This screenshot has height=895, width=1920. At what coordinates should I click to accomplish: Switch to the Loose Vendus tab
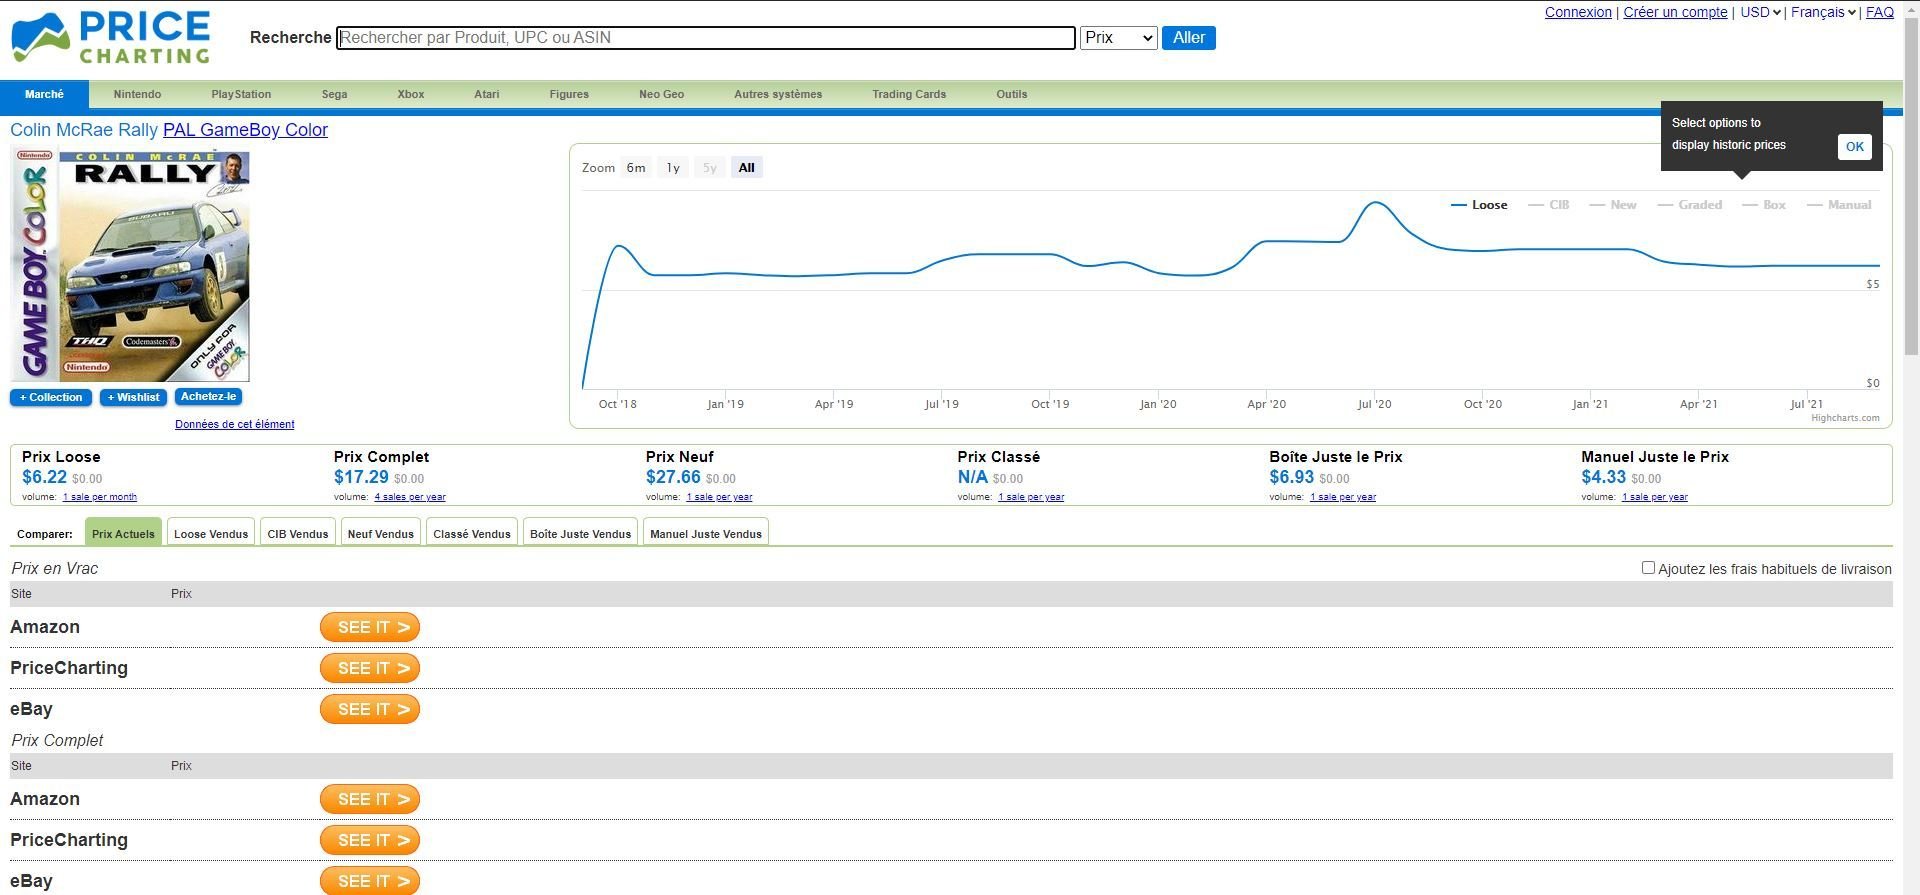(211, 534)
